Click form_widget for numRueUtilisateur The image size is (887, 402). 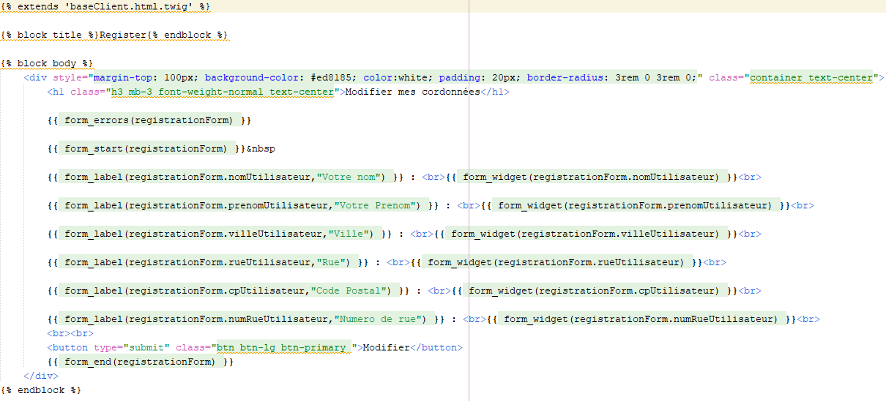click(x=642, y=319)
